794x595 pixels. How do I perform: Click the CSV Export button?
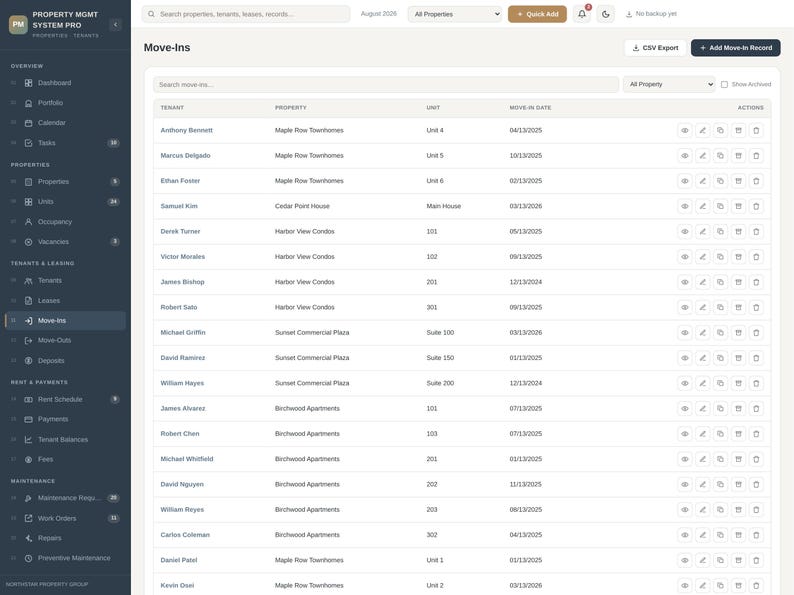click(655, 48)
